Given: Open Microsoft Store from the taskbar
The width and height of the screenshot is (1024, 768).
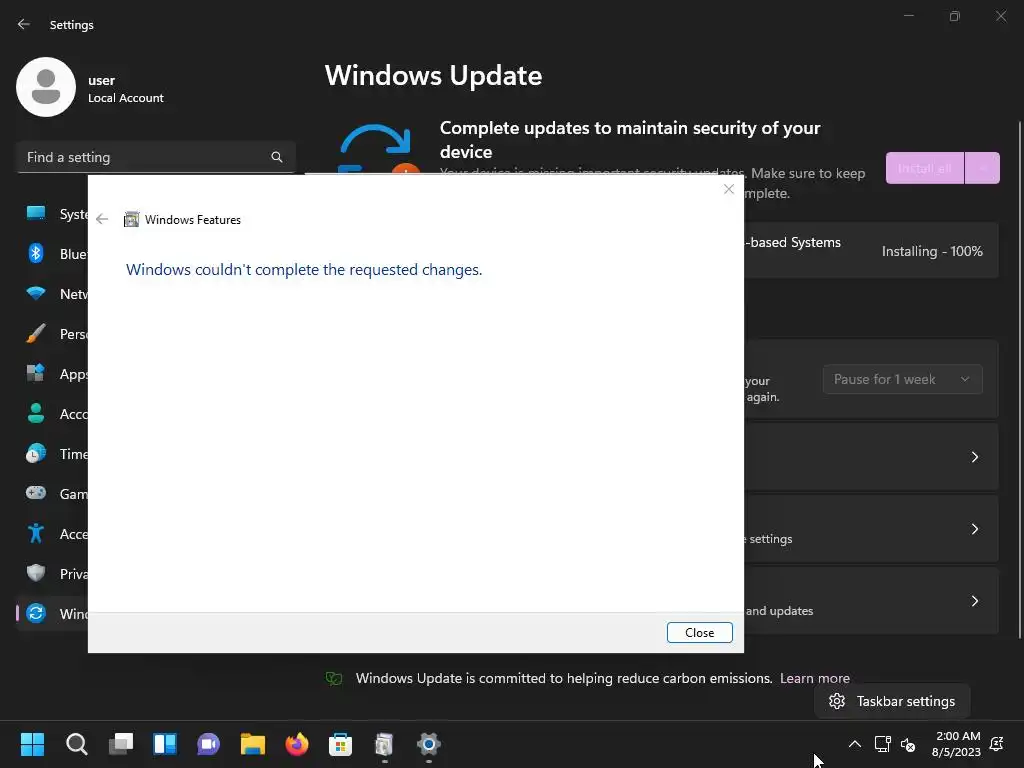Looking at the screenshot, I should (x=340, y=744).
